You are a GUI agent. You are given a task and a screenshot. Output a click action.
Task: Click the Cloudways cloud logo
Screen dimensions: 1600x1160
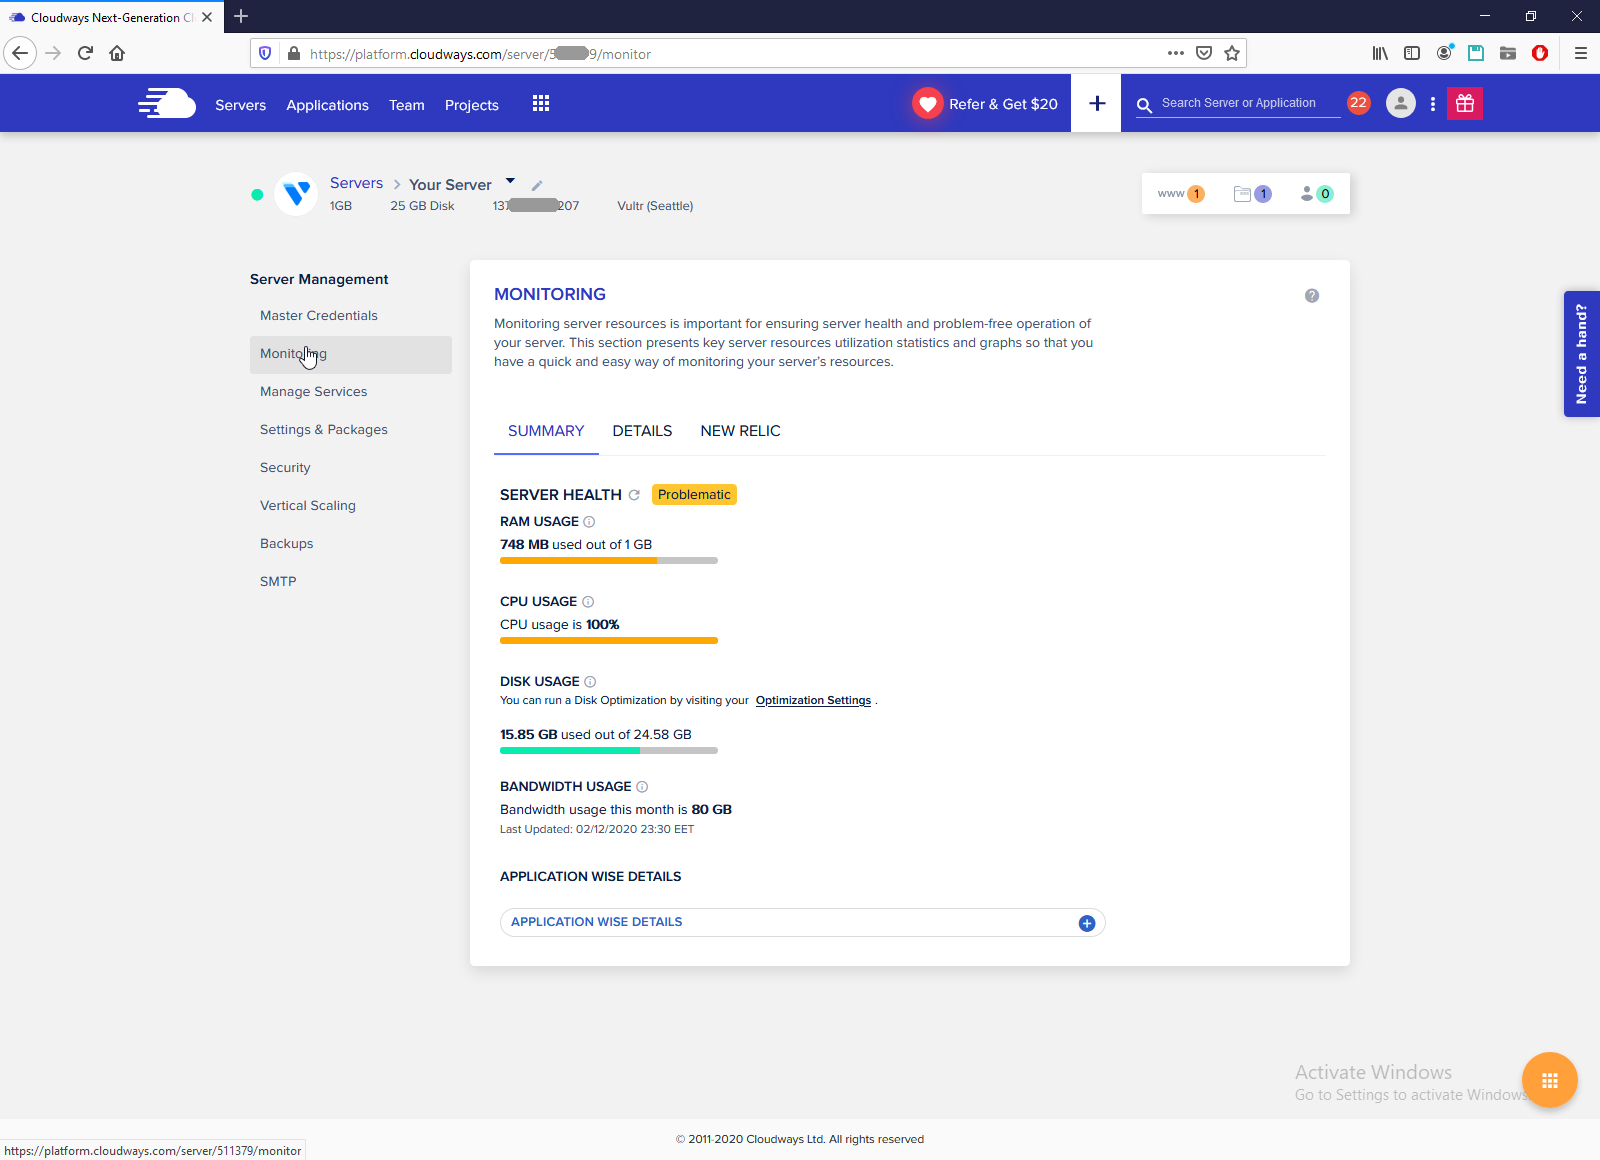pos(167,104)
